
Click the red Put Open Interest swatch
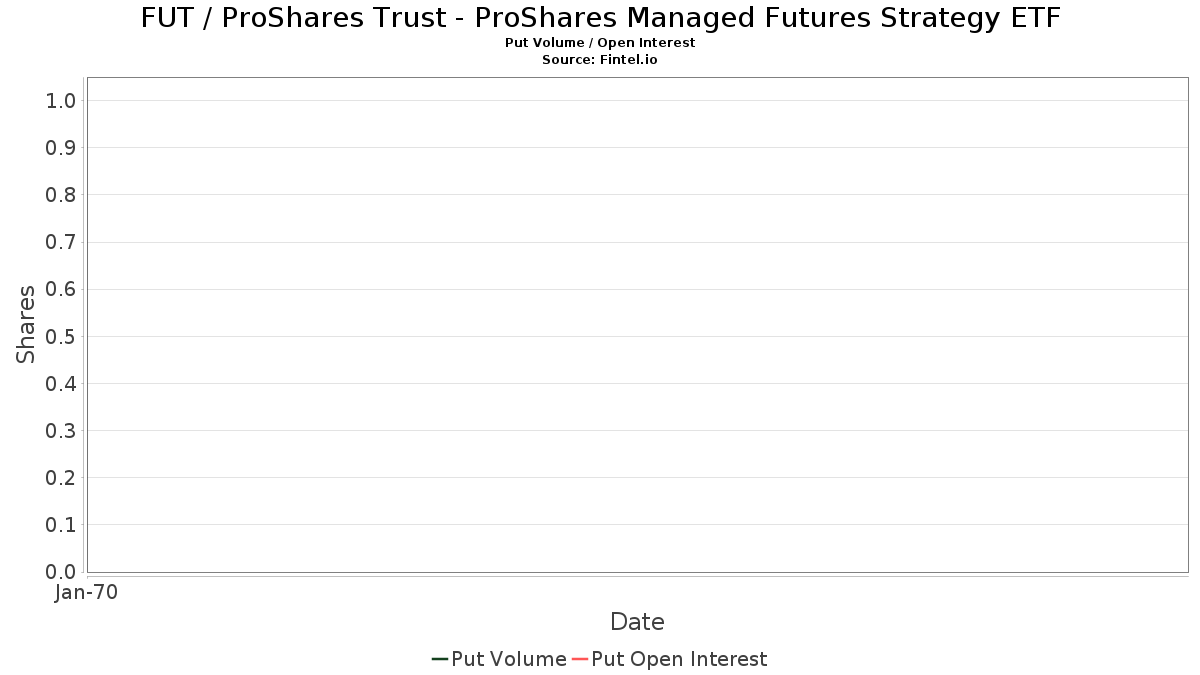(579, 659)
